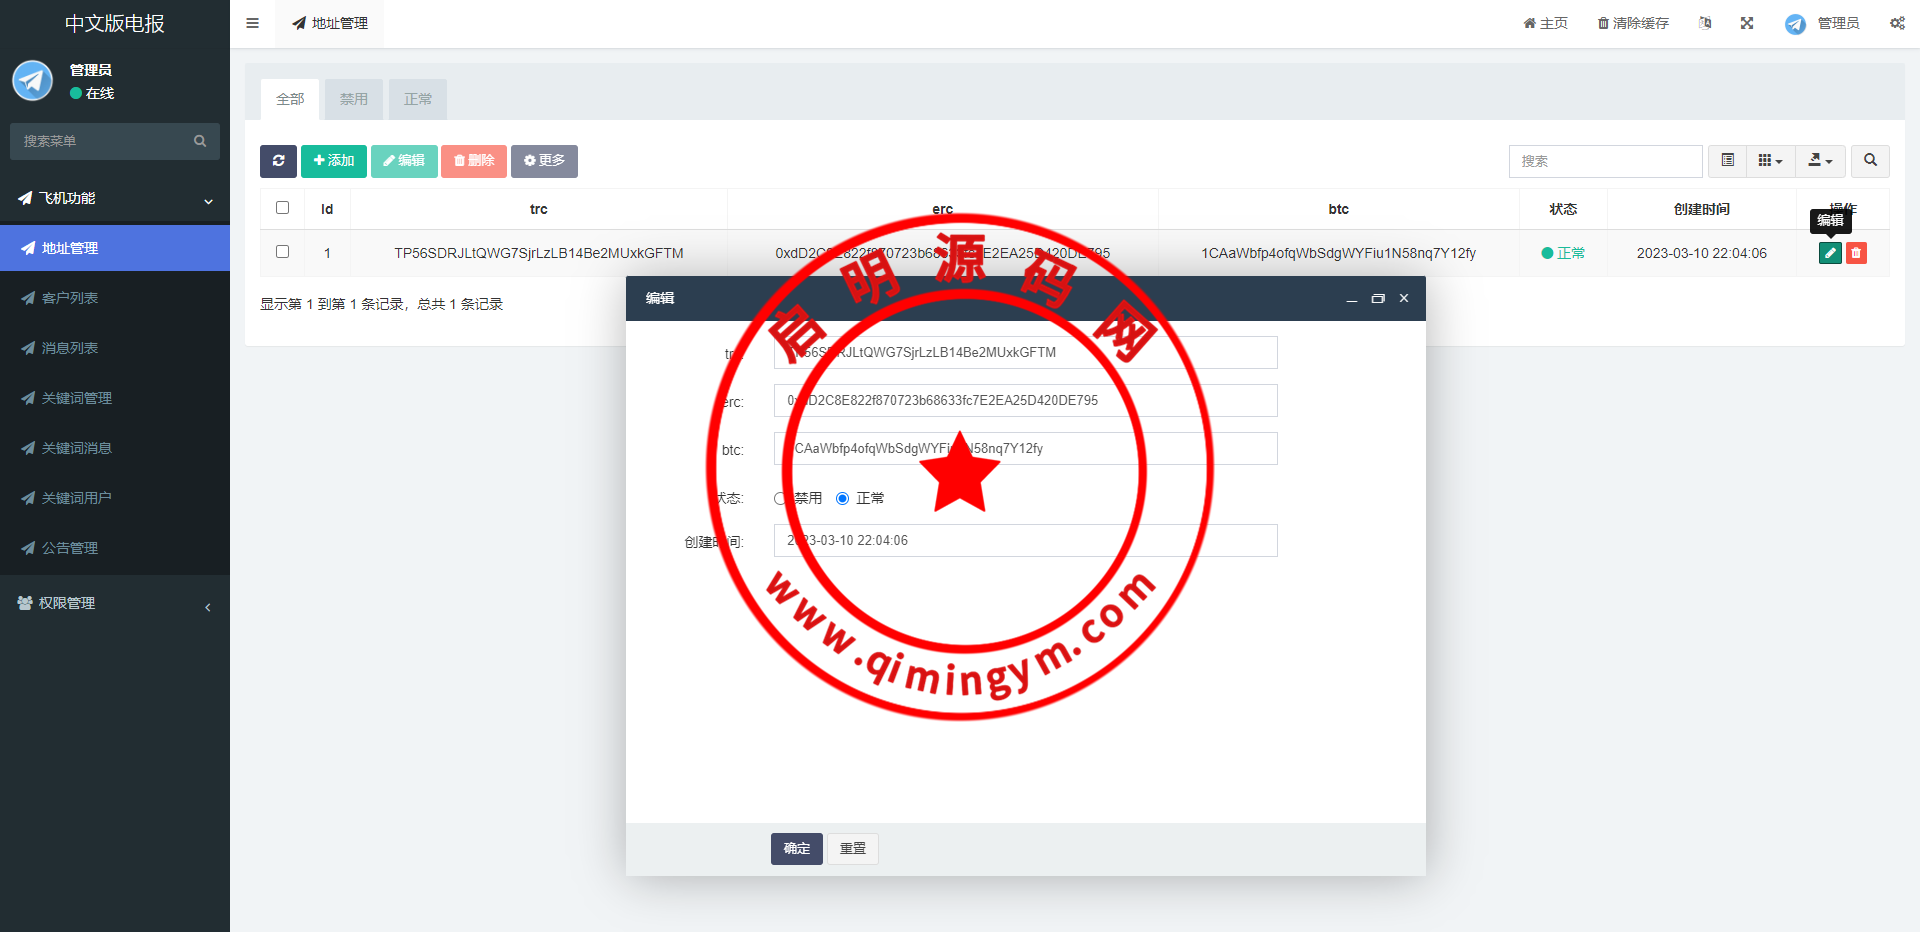Check the checkbox for row 1

[283, 252]
